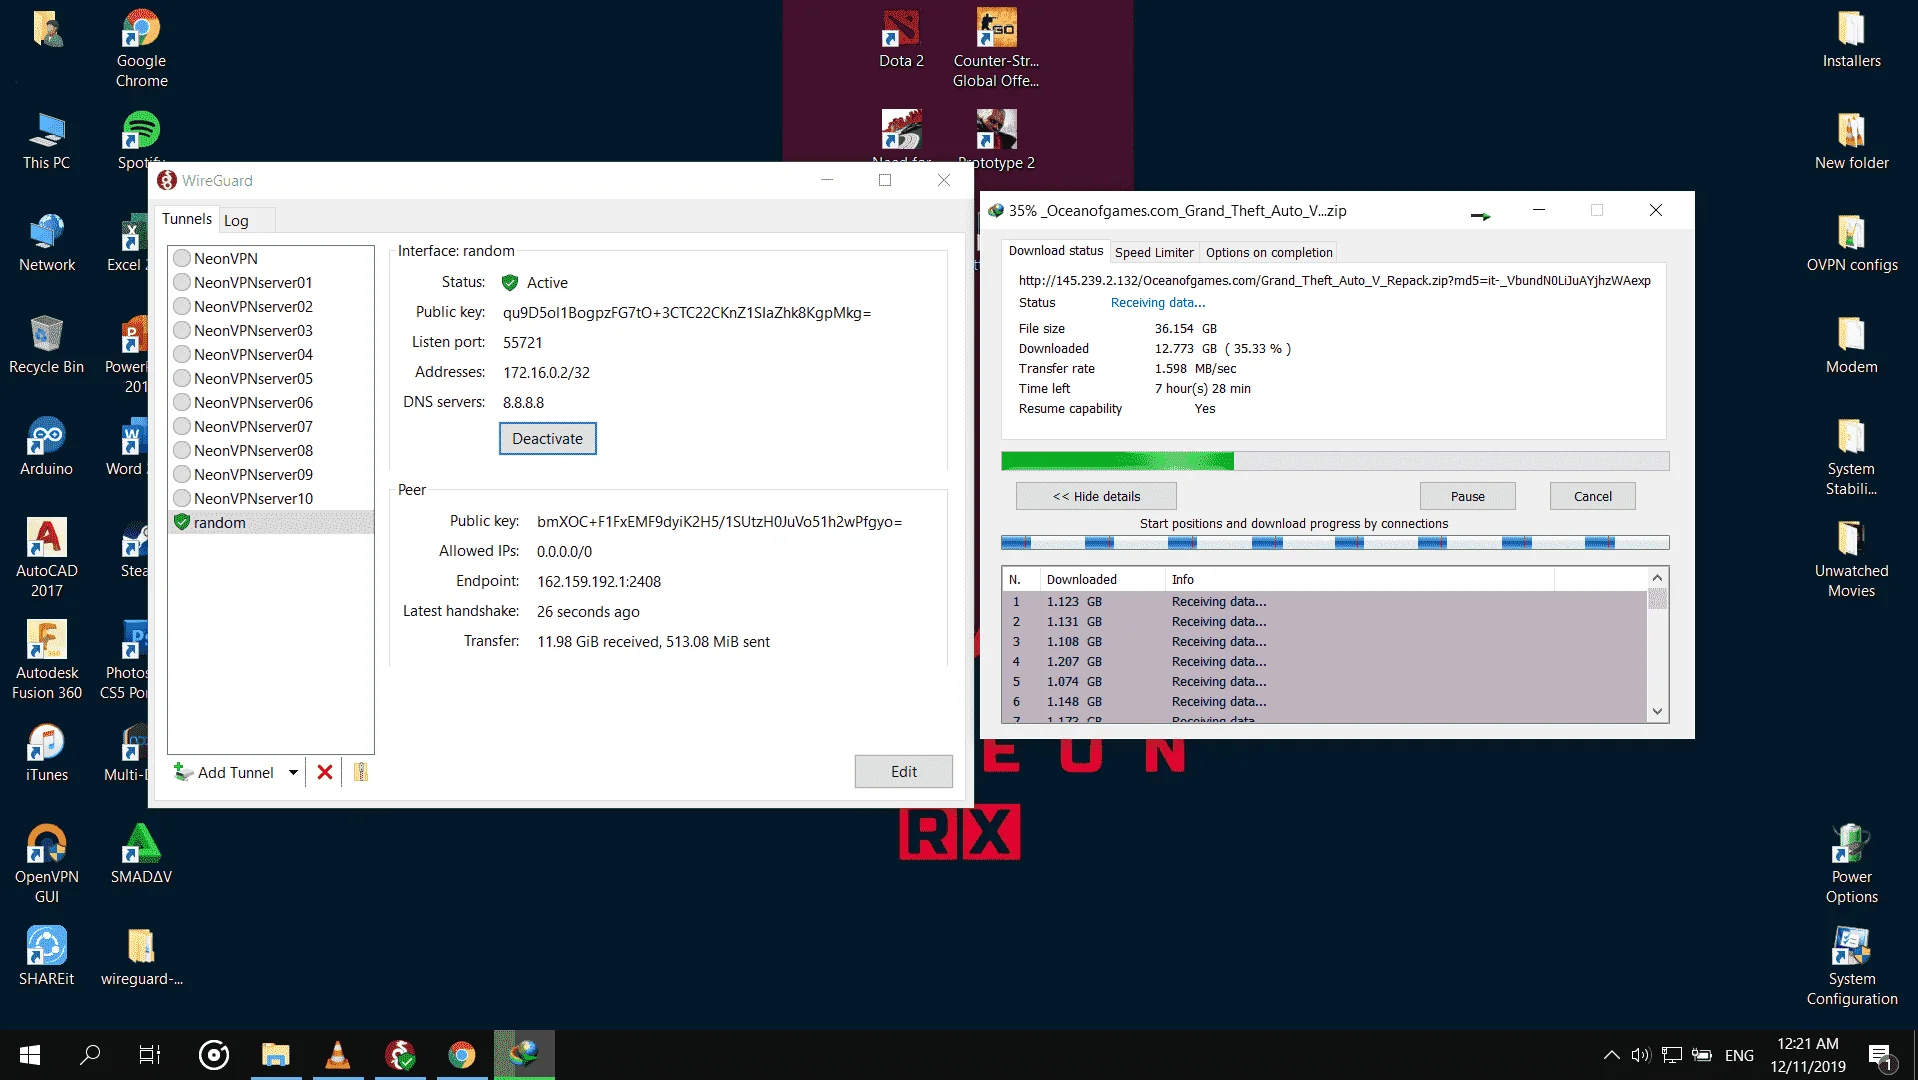Pause the GTA V download
Viewport: 1918px width, 1080px height.
pyautogui.click(x=1467, y=496)
